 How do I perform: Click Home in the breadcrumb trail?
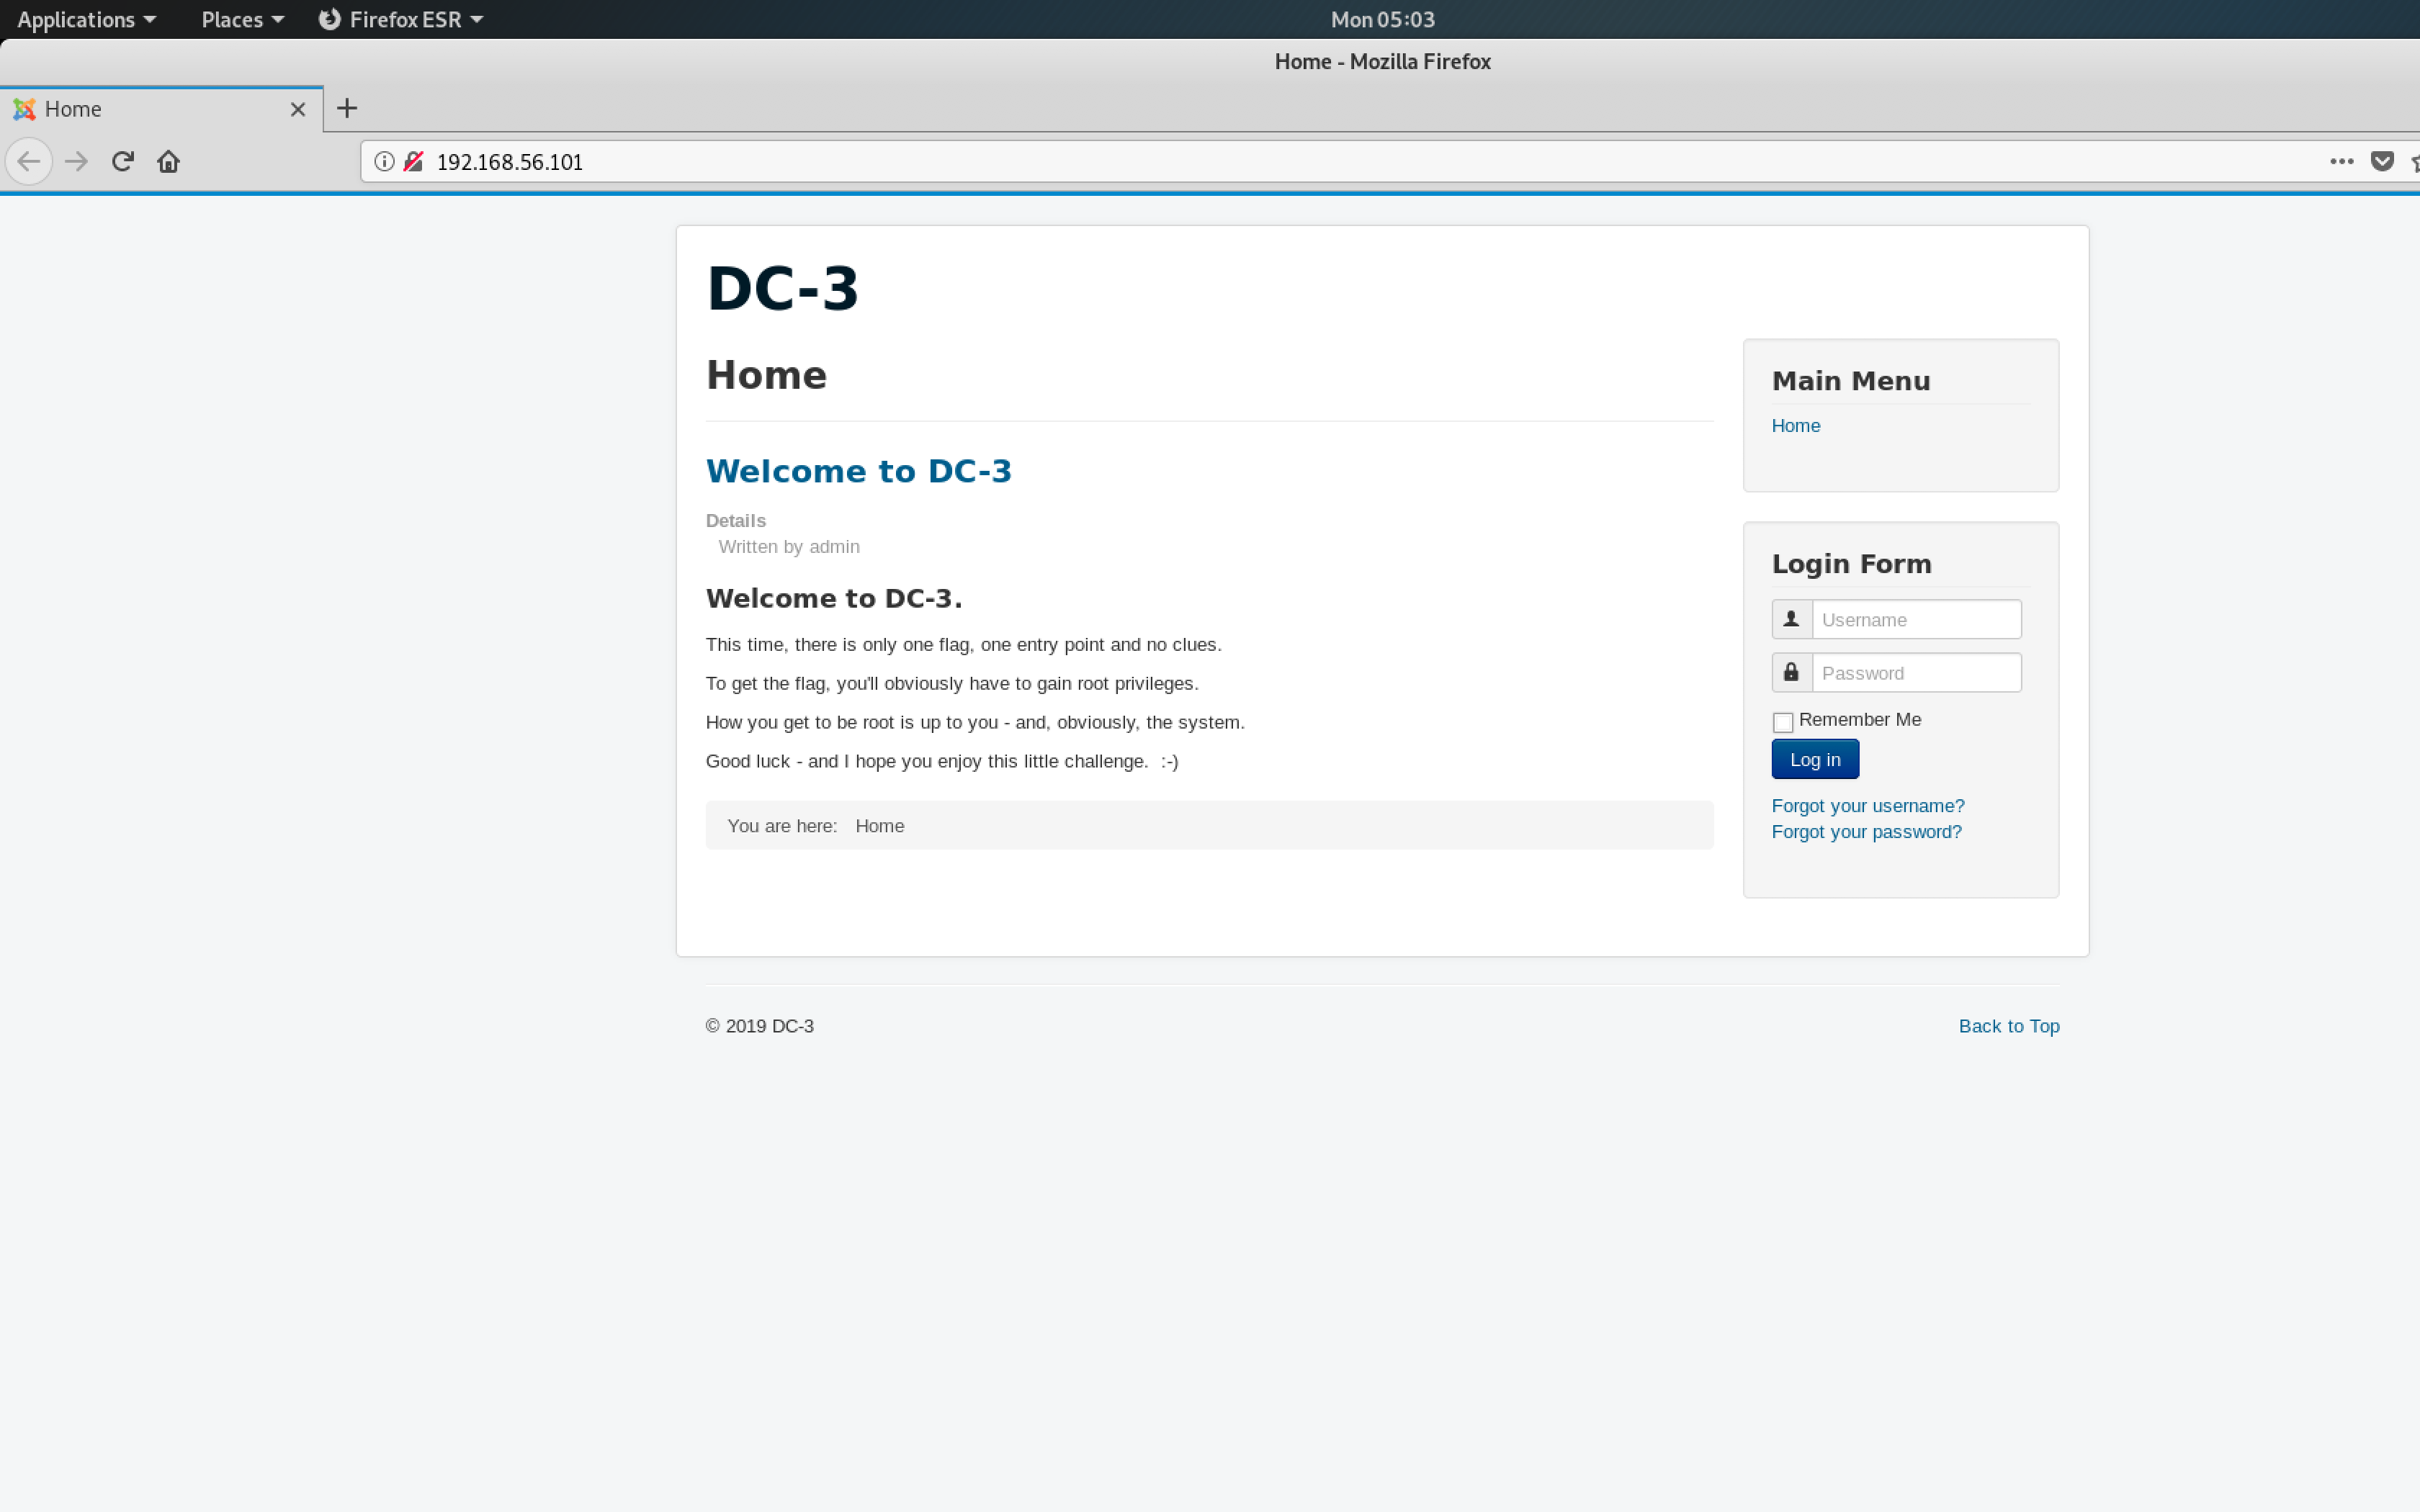point(879,825)
